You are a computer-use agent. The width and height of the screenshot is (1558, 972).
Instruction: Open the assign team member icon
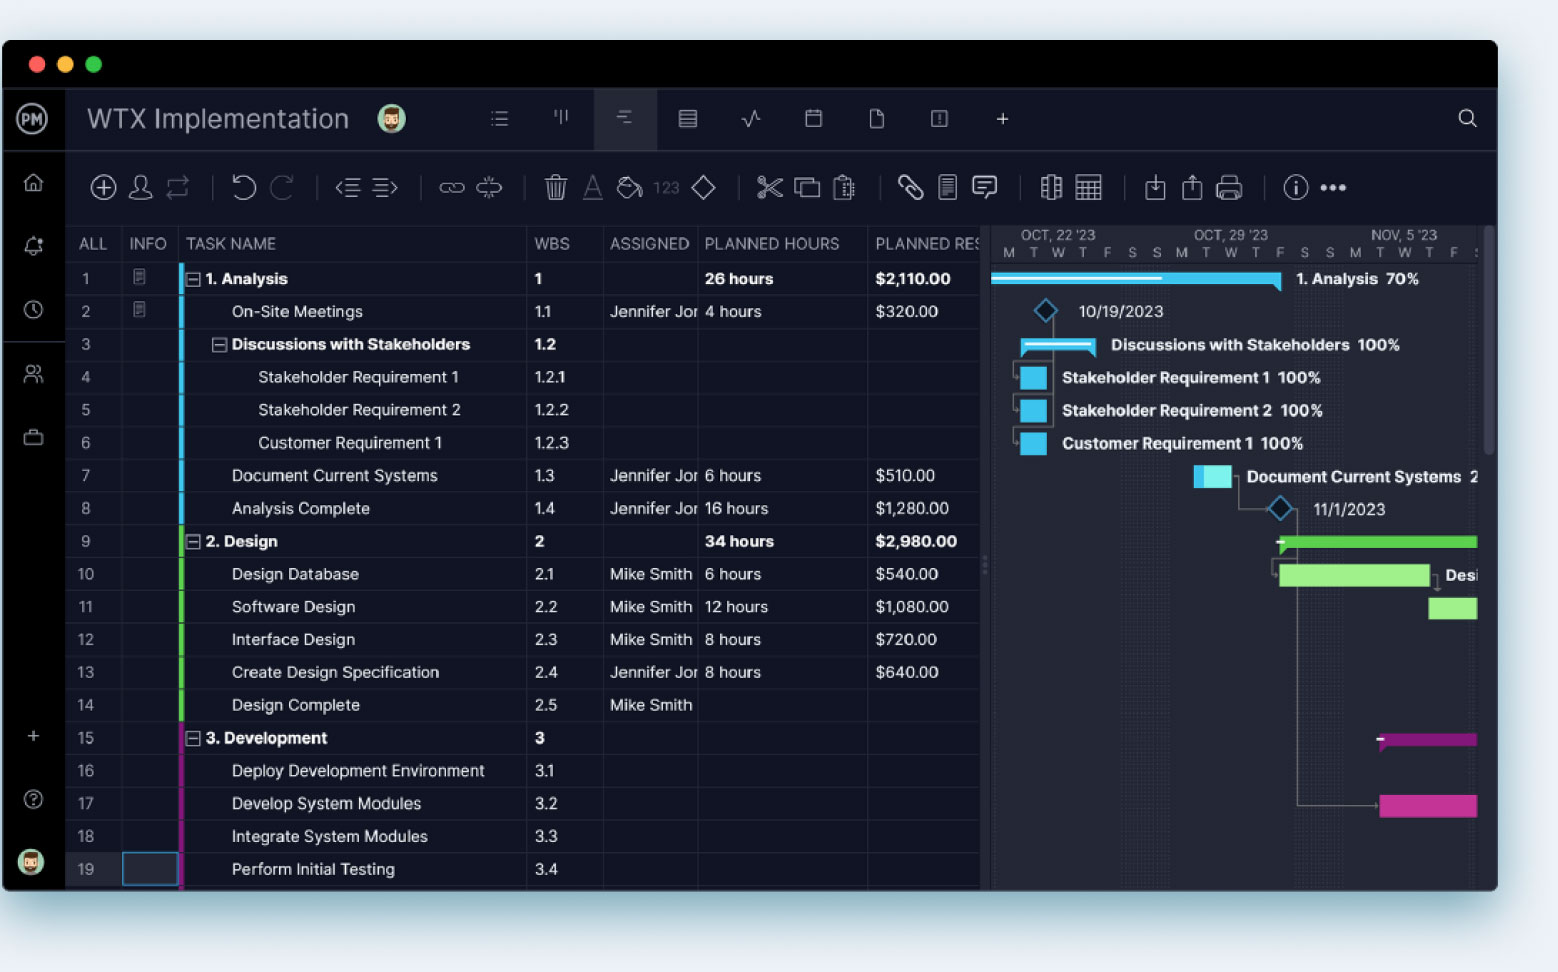(141, 187)
